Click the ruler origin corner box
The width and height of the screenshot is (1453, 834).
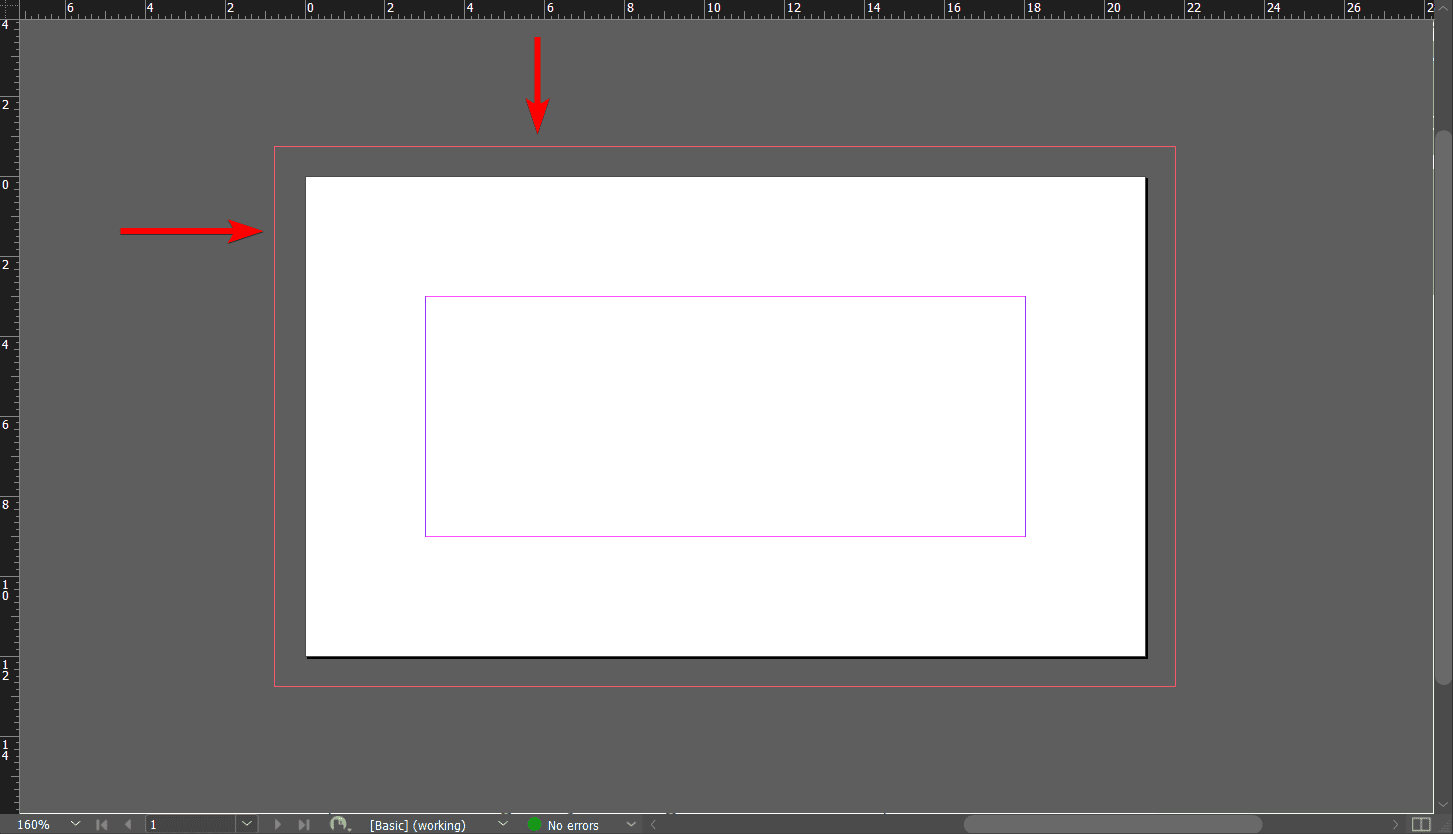point(9,9)
